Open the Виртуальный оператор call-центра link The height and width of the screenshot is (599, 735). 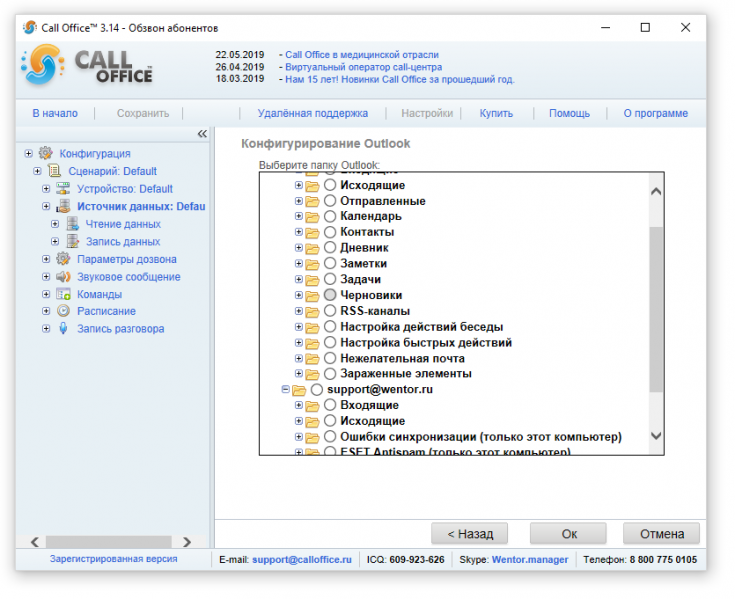363,67
